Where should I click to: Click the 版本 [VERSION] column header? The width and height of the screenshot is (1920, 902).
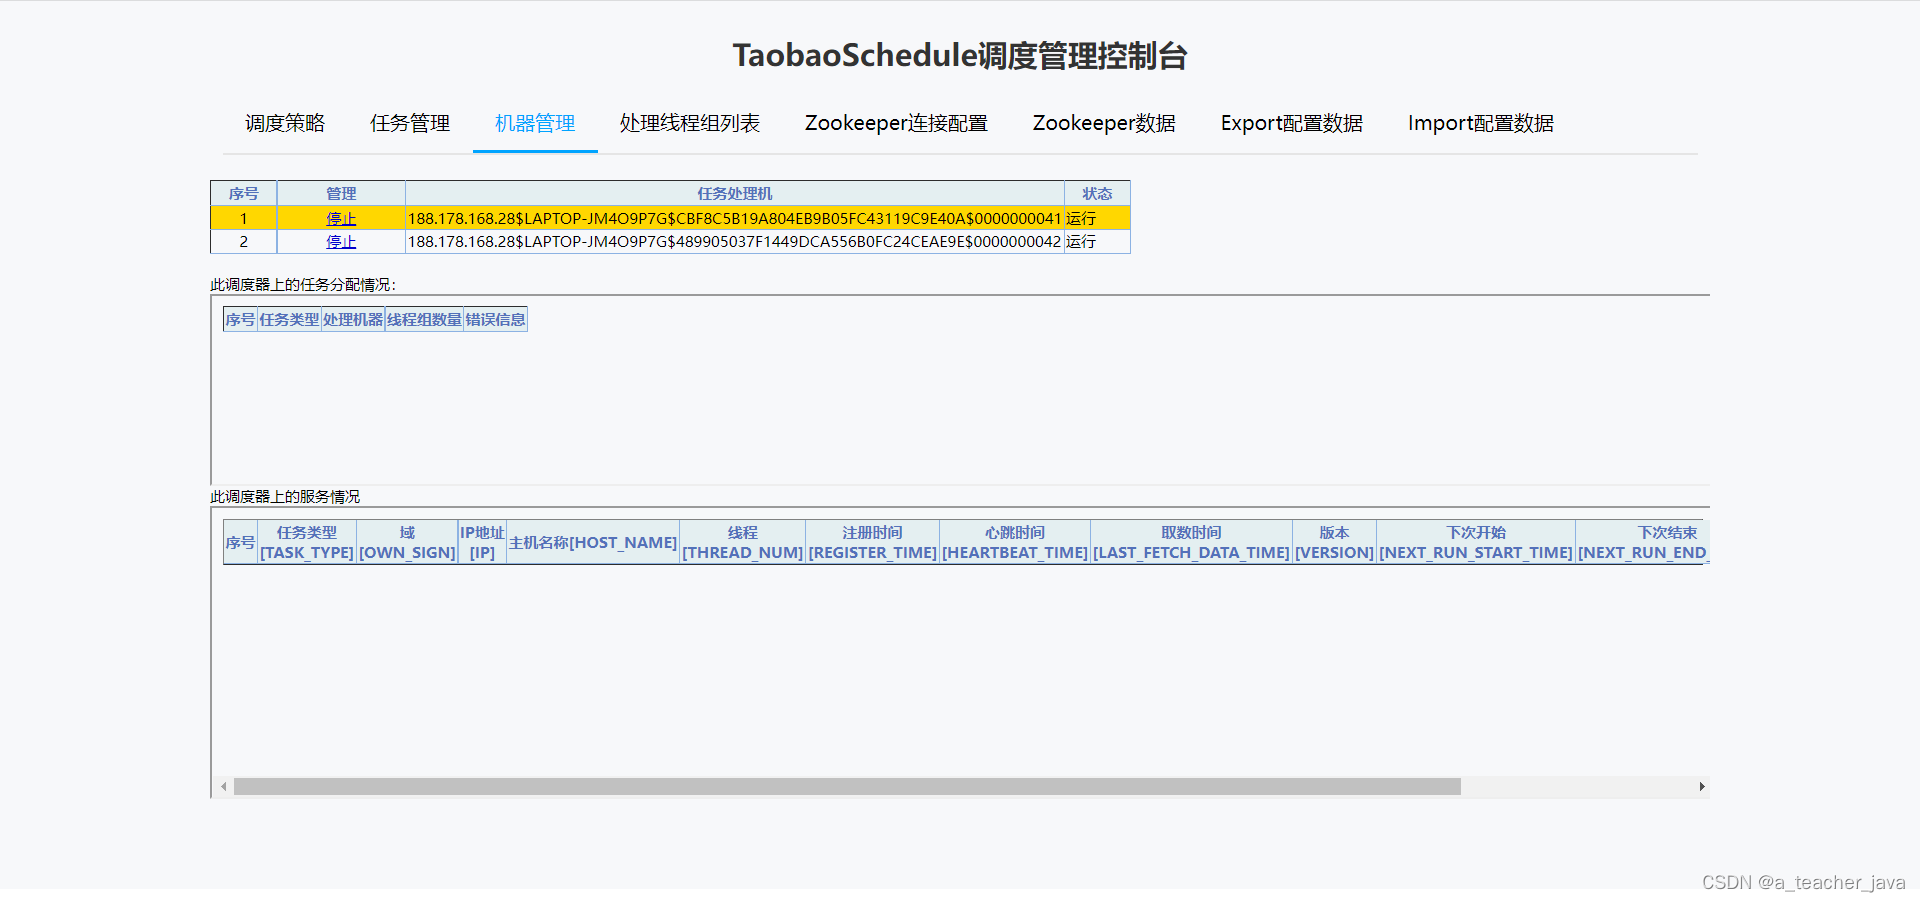point(1334,542)
